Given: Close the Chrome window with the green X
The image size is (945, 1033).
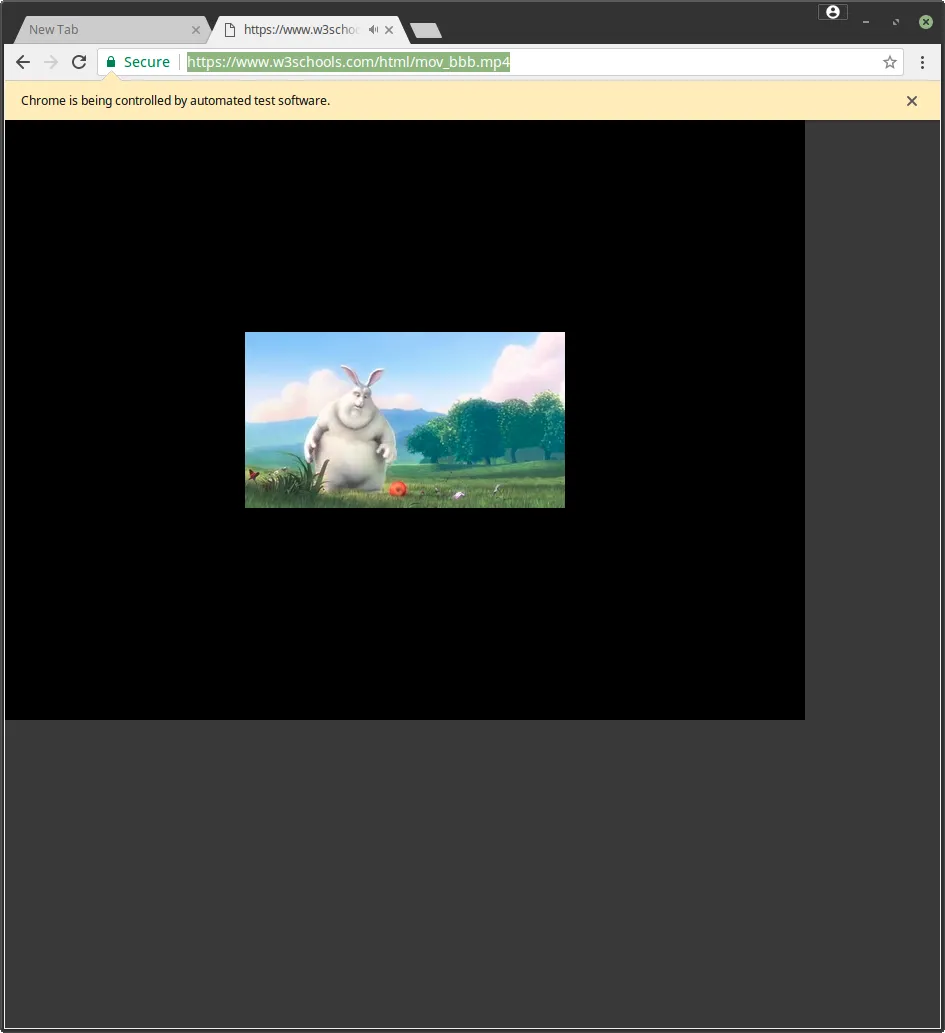Looking at the screenshot, I should [926, 22].
